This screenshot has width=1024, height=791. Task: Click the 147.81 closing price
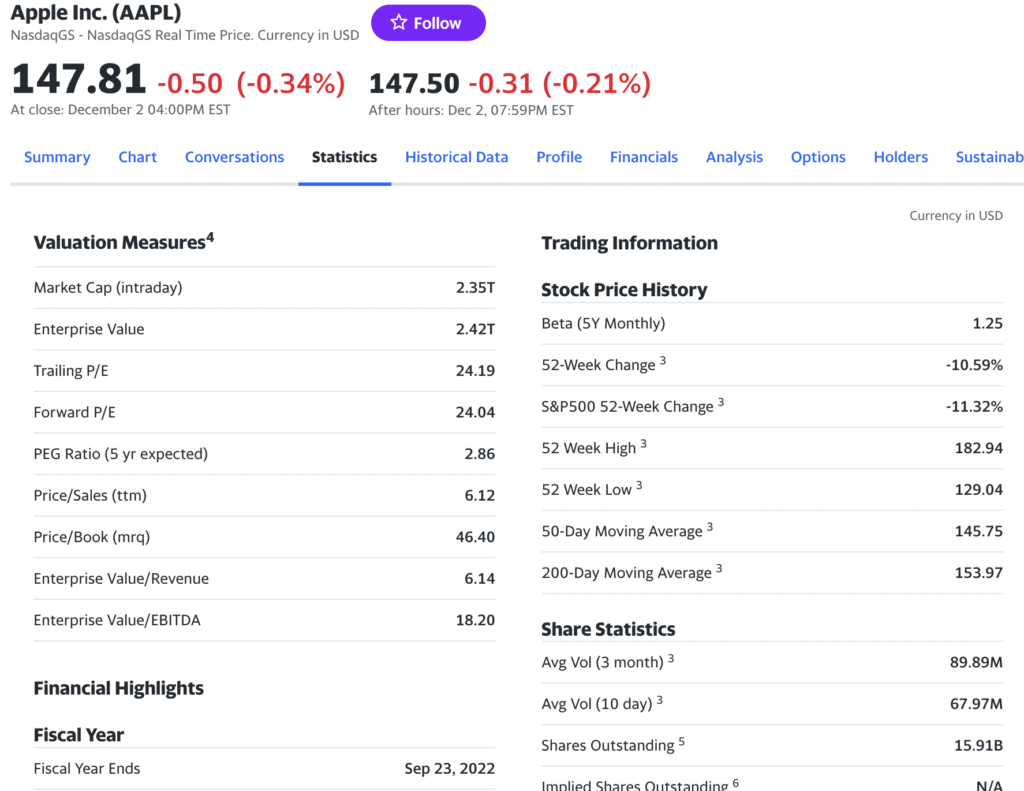coord(78,80)
